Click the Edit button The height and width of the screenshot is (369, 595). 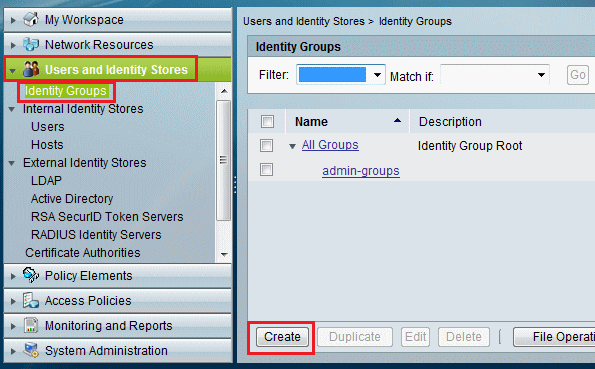click(x=416, y=337)
